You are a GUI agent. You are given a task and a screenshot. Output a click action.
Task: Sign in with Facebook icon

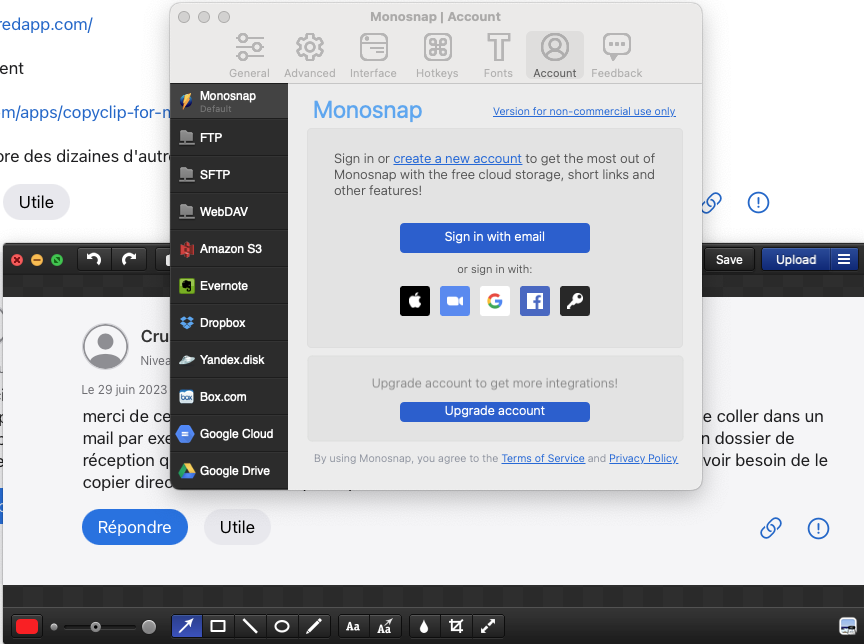pos(535,301)
